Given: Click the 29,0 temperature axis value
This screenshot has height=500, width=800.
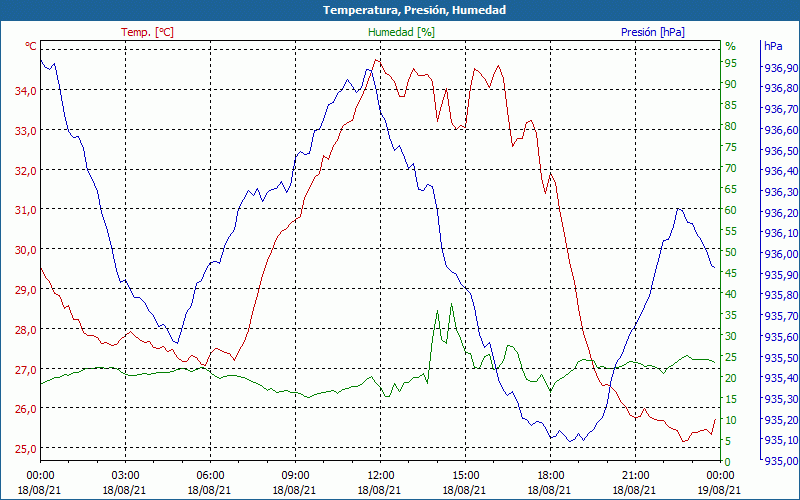Looking at the screenshot, I should 26,290.
